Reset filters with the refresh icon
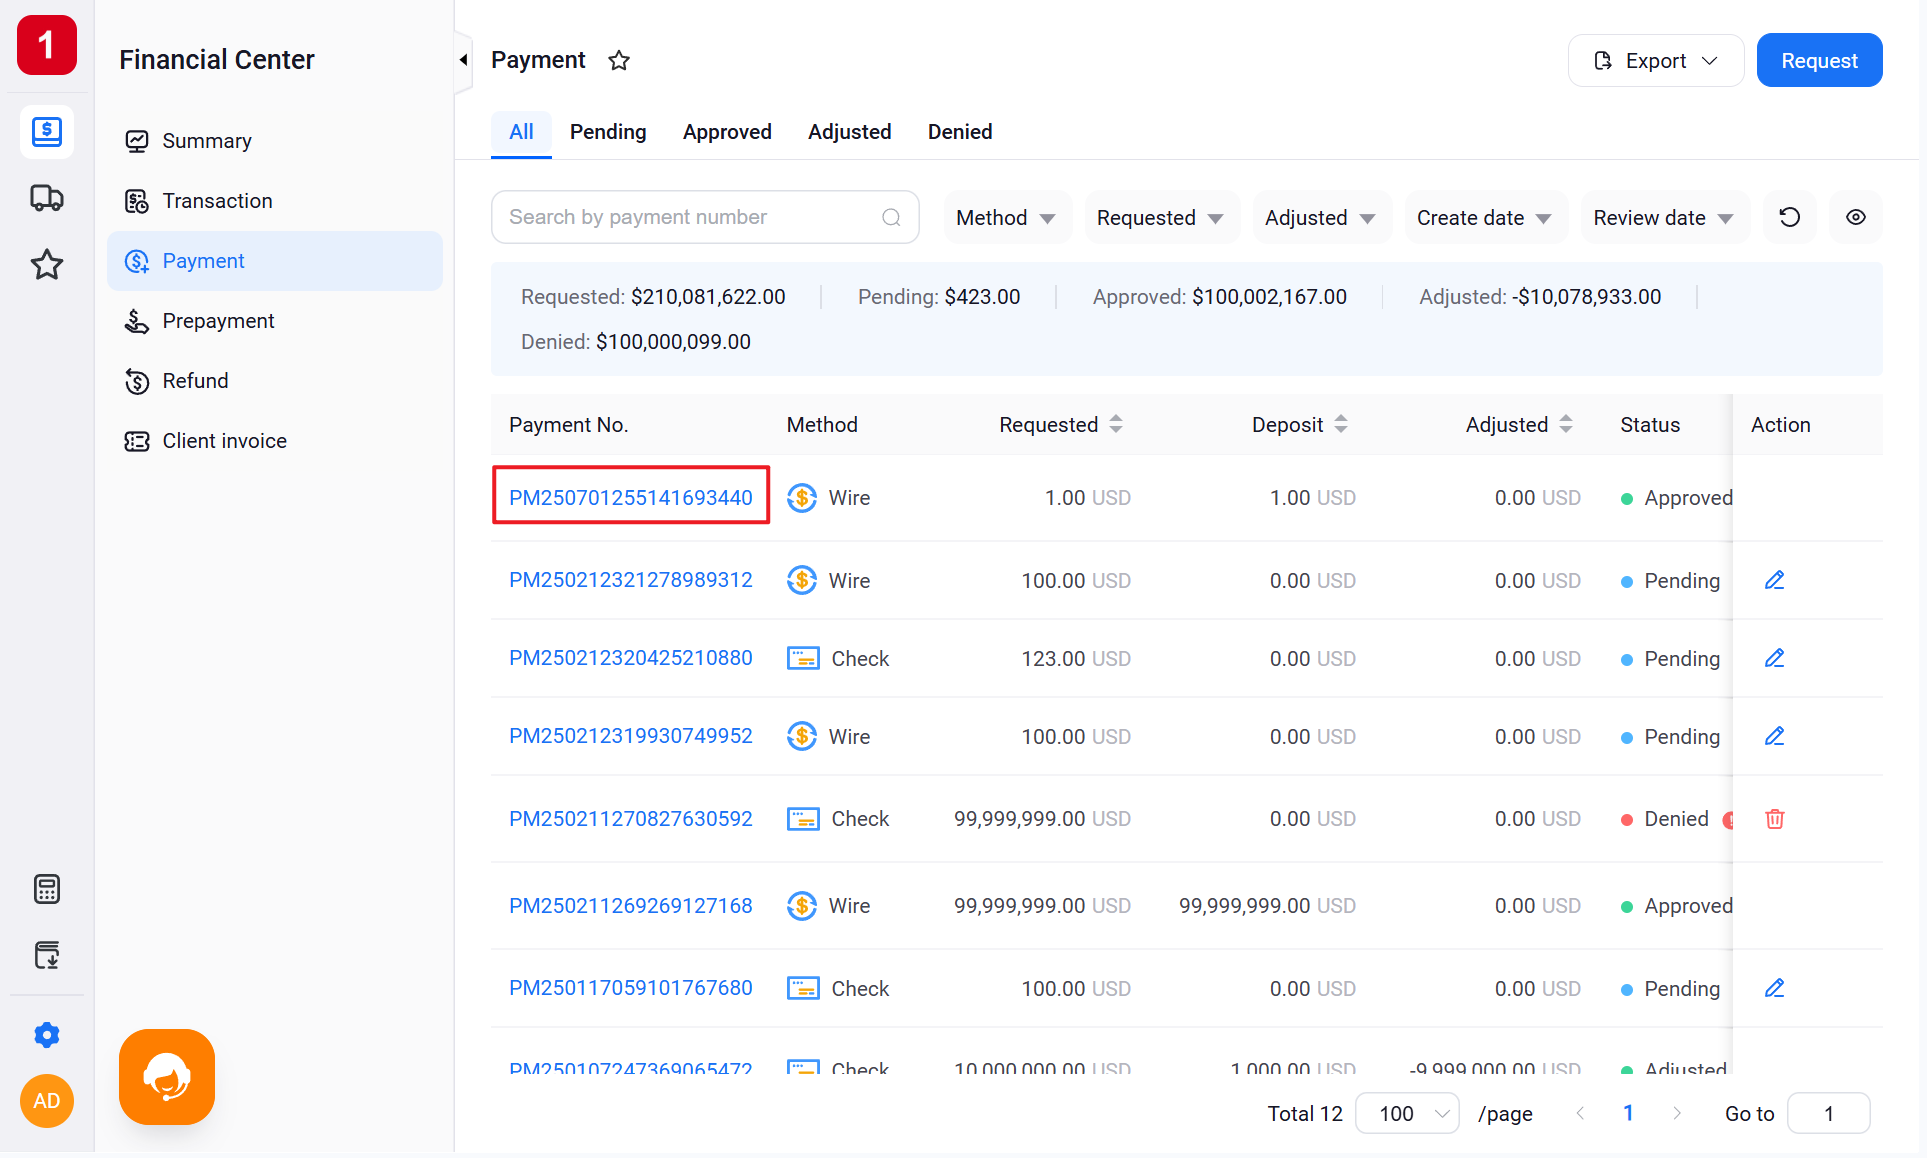Screen dimensions: 1927x1158 click(x=1790, y=217)
